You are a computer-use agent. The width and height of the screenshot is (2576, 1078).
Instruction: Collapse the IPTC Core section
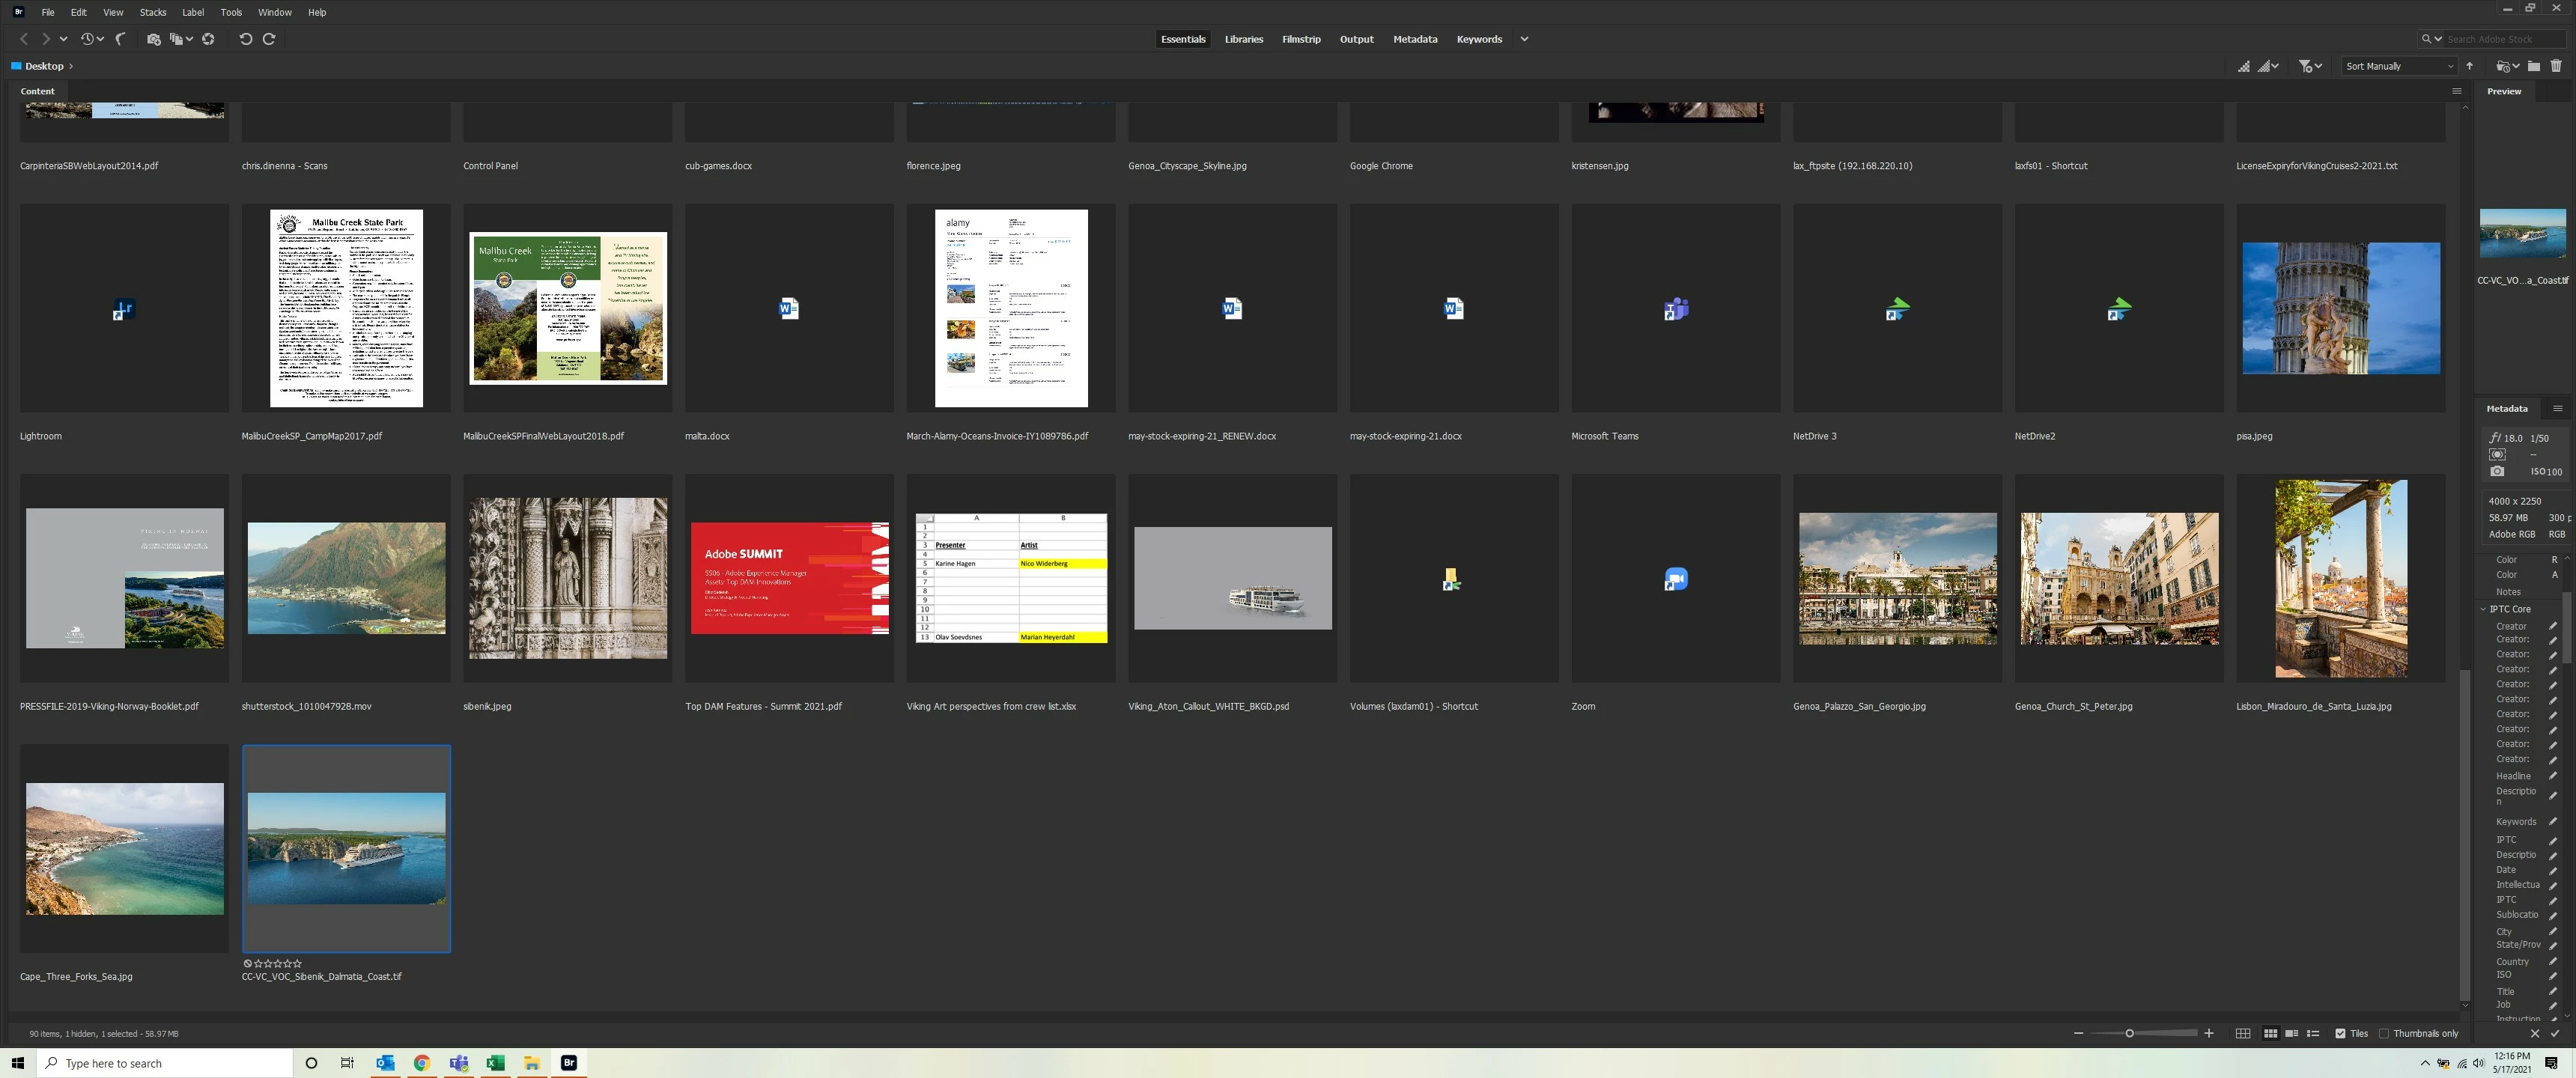pos(2483,609)
